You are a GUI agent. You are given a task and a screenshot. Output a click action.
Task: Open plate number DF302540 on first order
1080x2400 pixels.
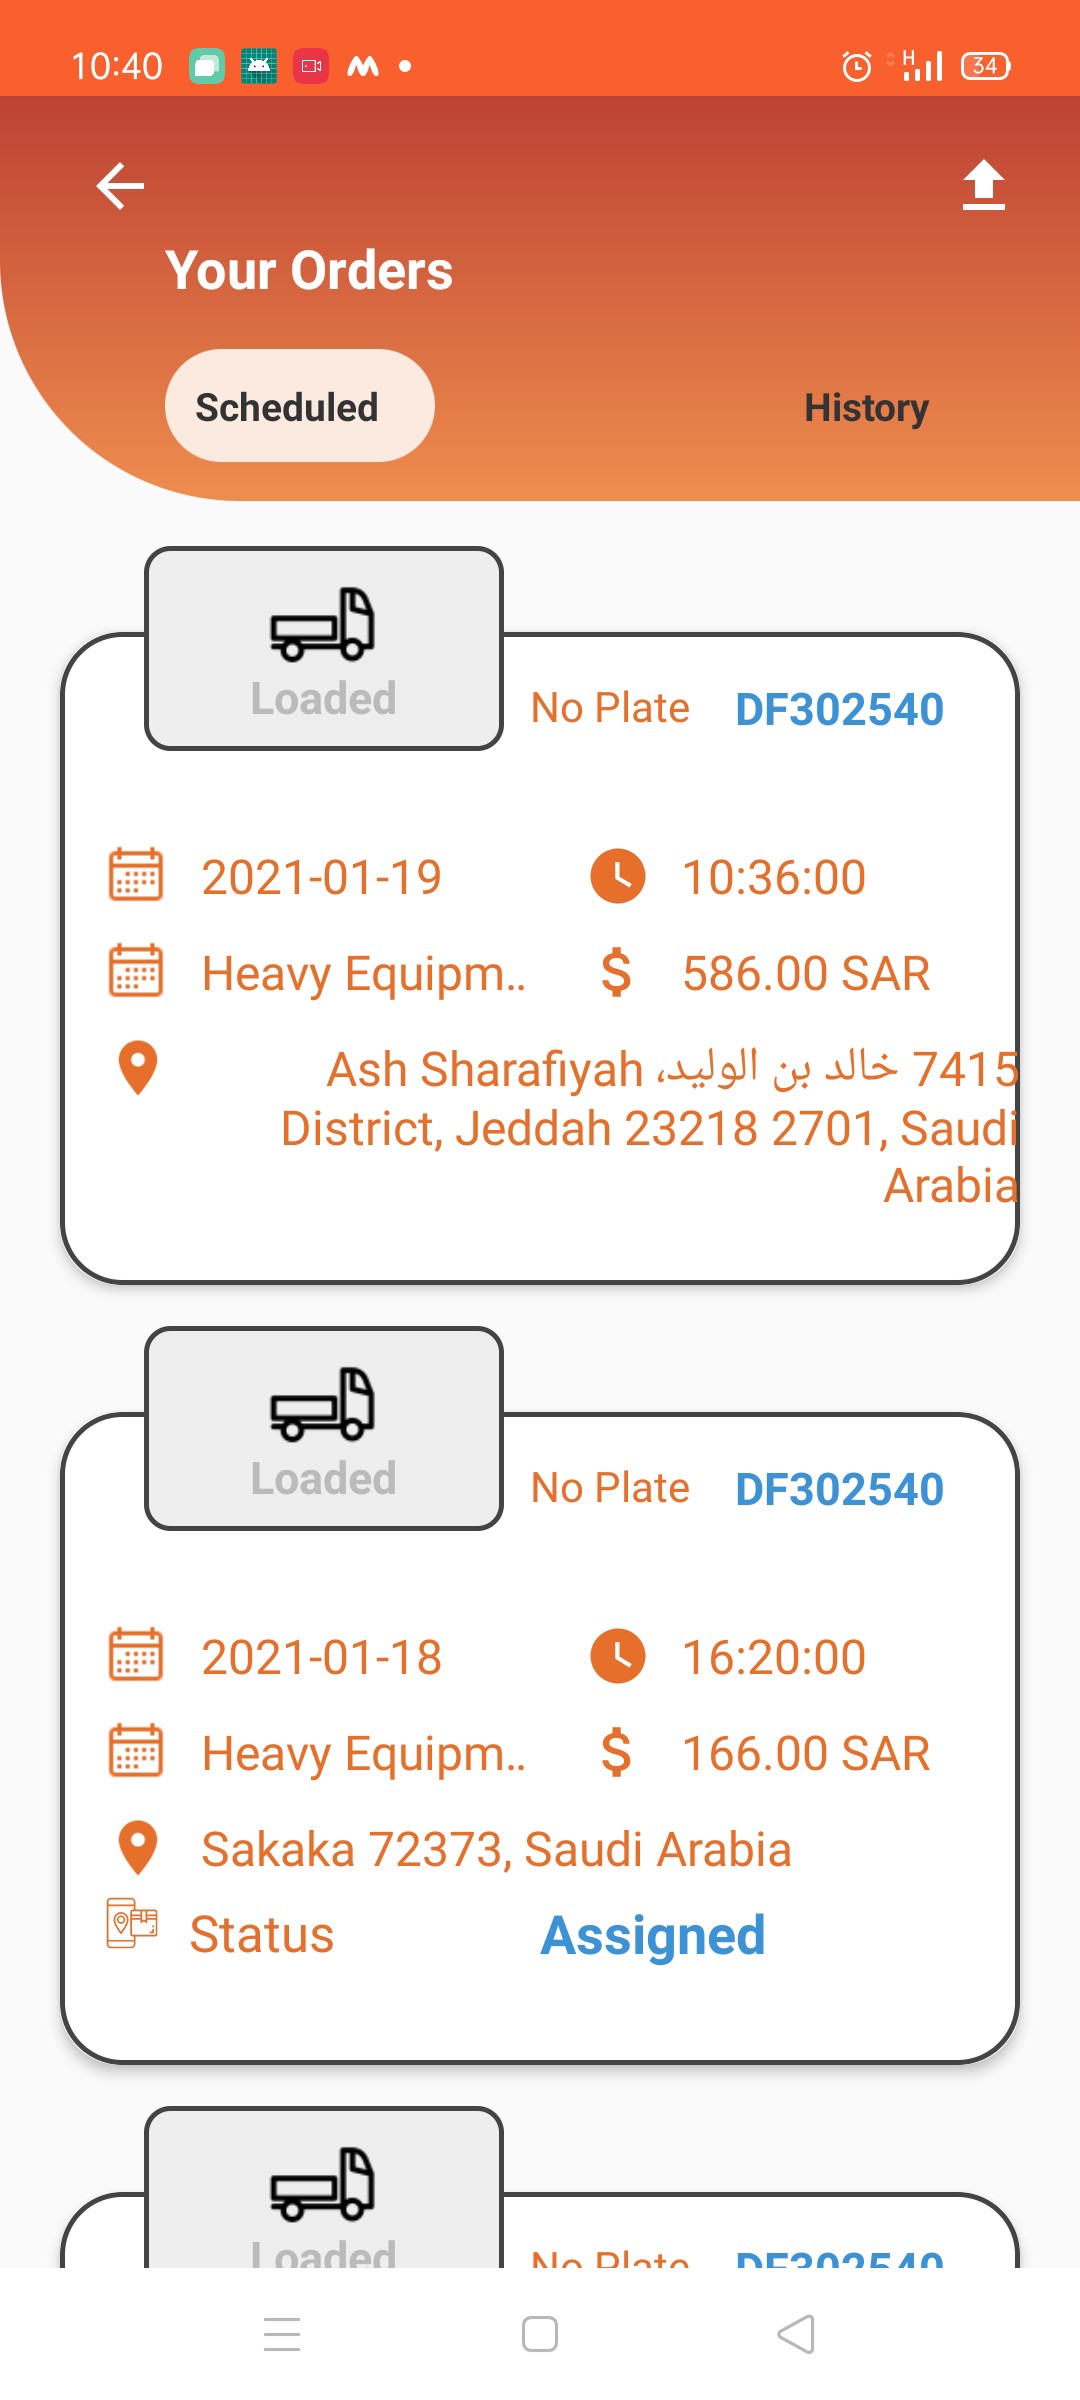[x=839, y=709]
